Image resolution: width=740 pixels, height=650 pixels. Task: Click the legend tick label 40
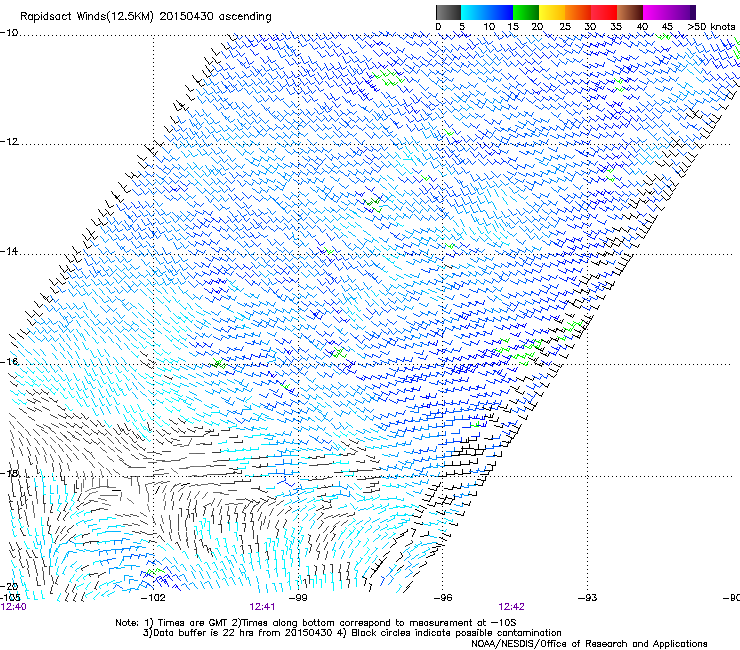[x=643, y=27]
